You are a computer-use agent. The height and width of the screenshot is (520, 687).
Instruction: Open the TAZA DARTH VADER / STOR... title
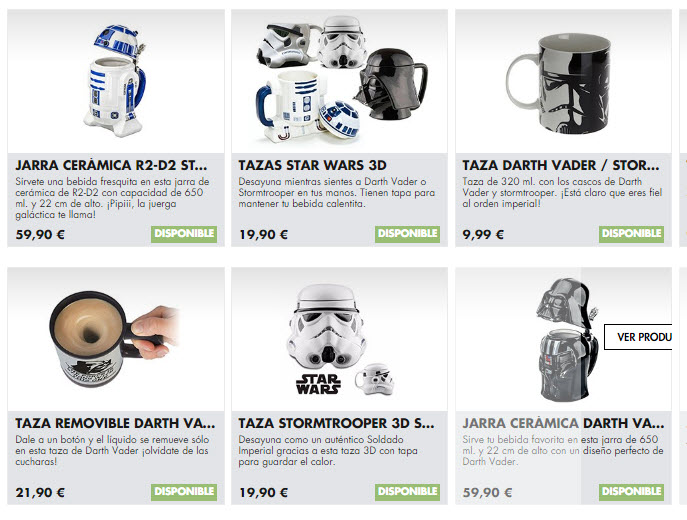tap(561, 165)
